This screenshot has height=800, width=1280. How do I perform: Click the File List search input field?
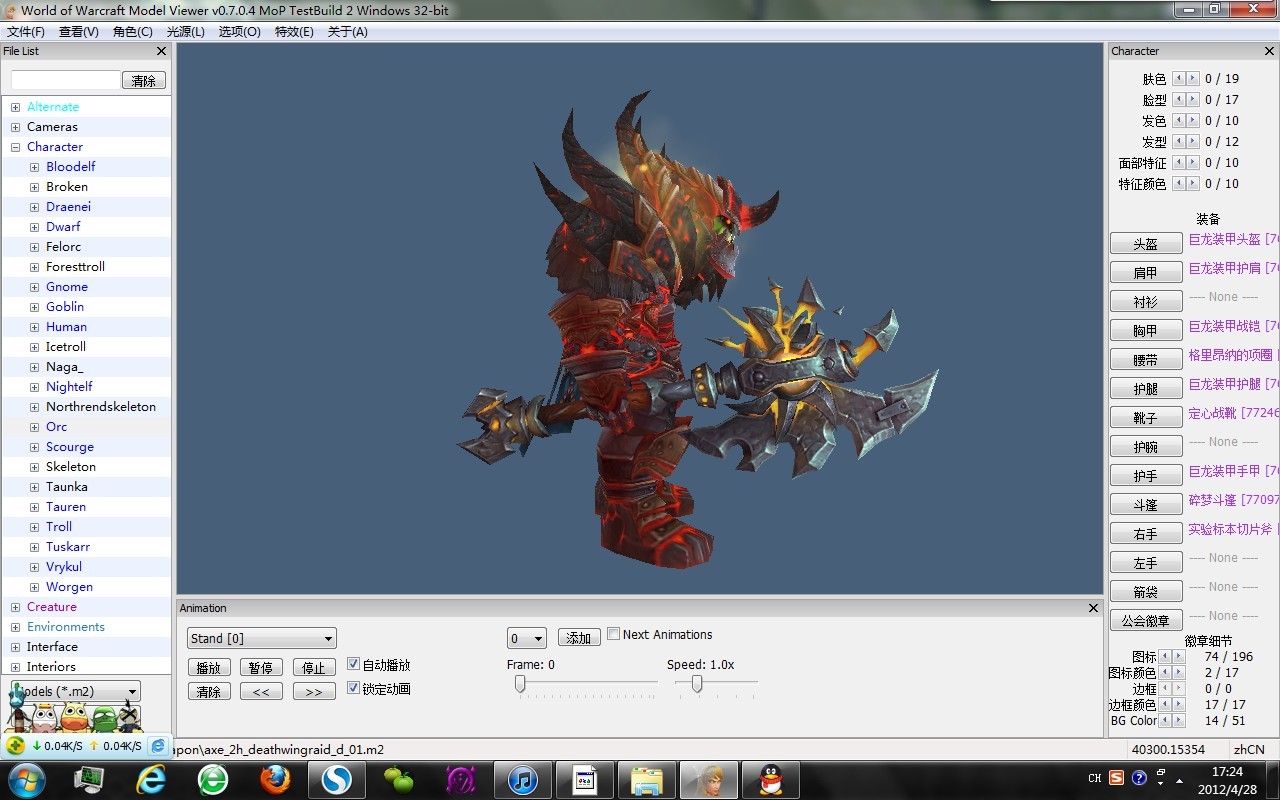[x=66, y=80]
